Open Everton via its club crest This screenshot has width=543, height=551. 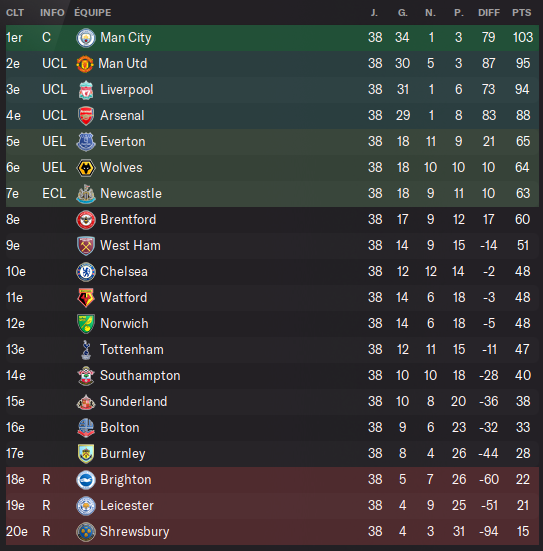86,142
